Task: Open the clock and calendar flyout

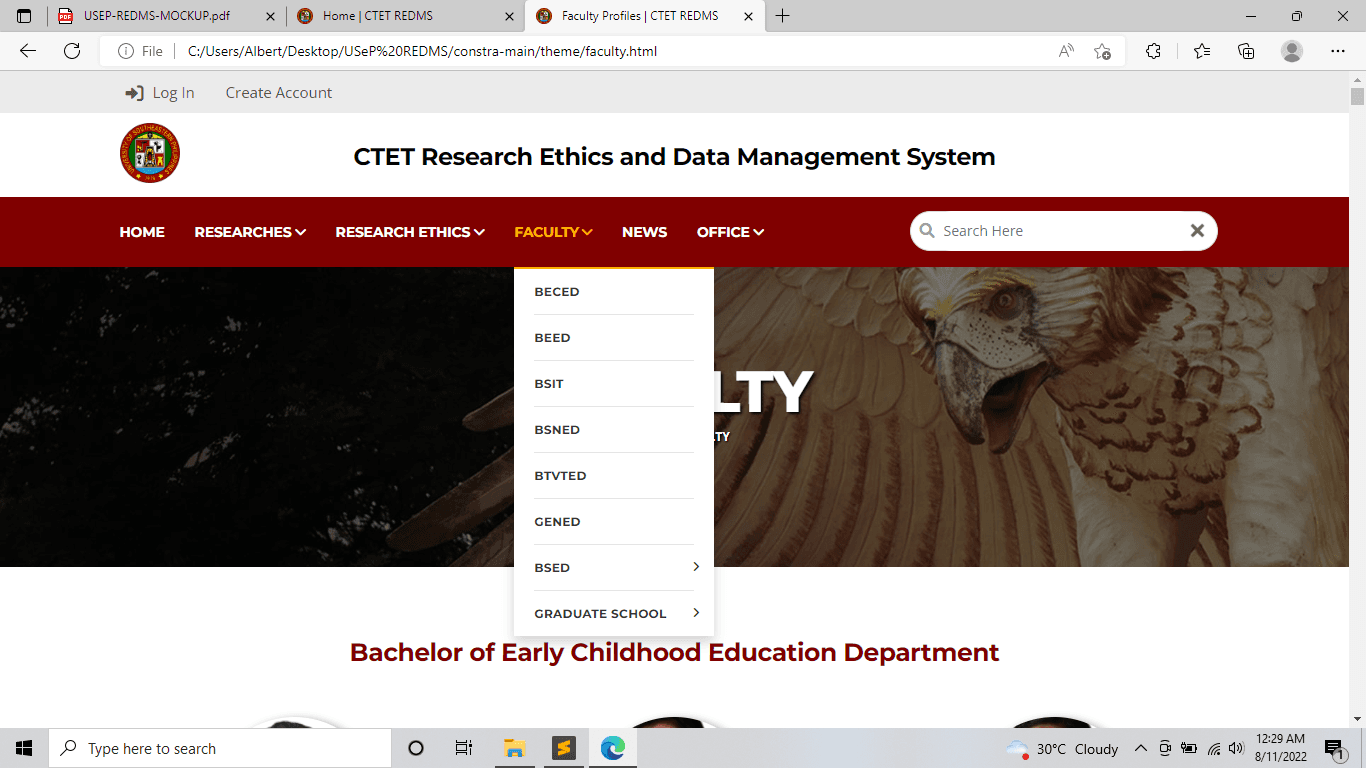Action: point(1280,748)
